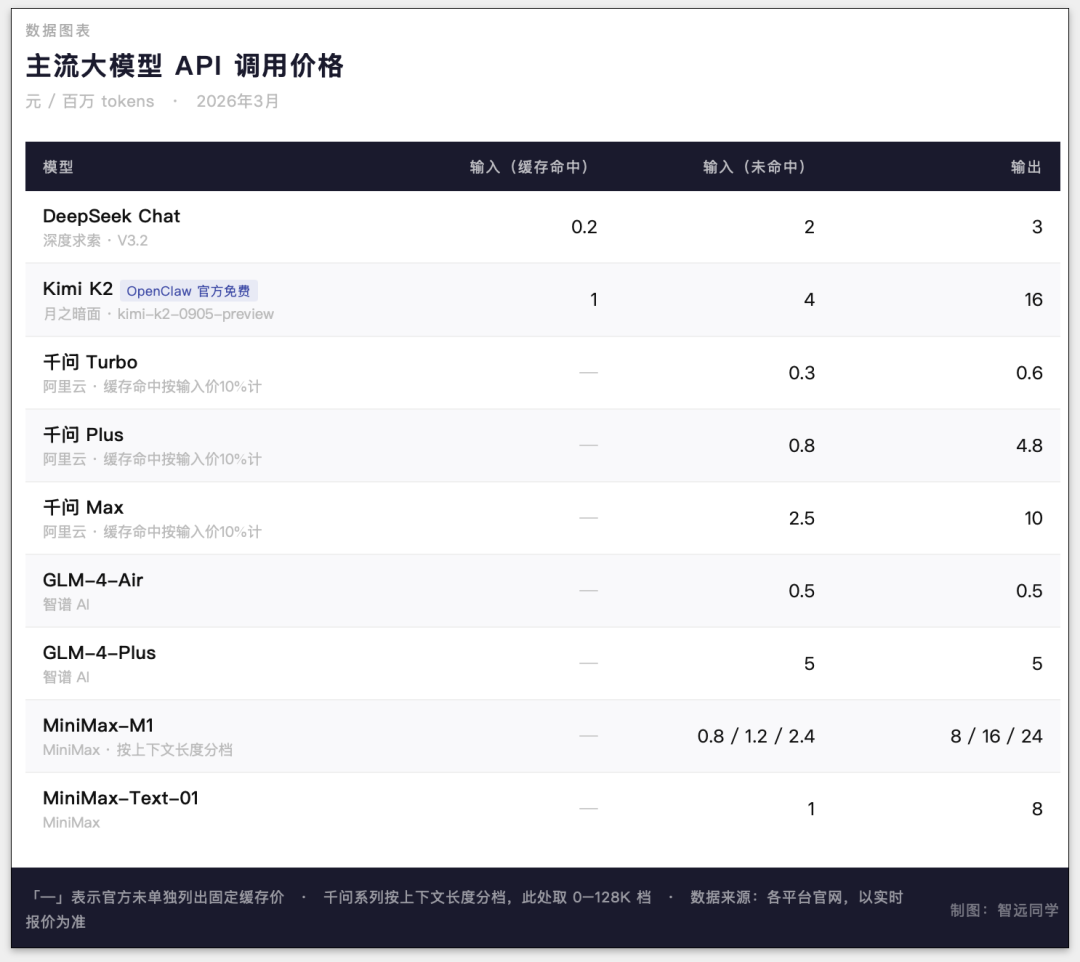Click the 输出 column header
Viewport: 1080px width, 962px height.
tap(1026, 167)
